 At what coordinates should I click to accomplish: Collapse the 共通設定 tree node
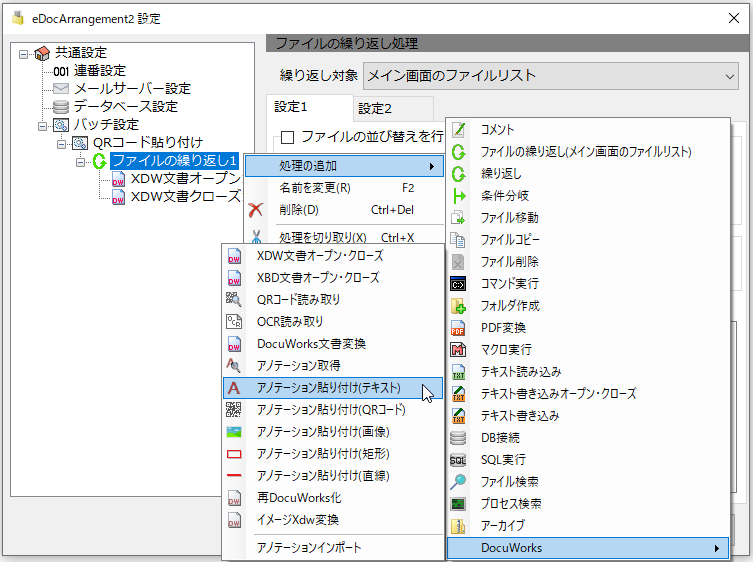click(x=23, y=54)
